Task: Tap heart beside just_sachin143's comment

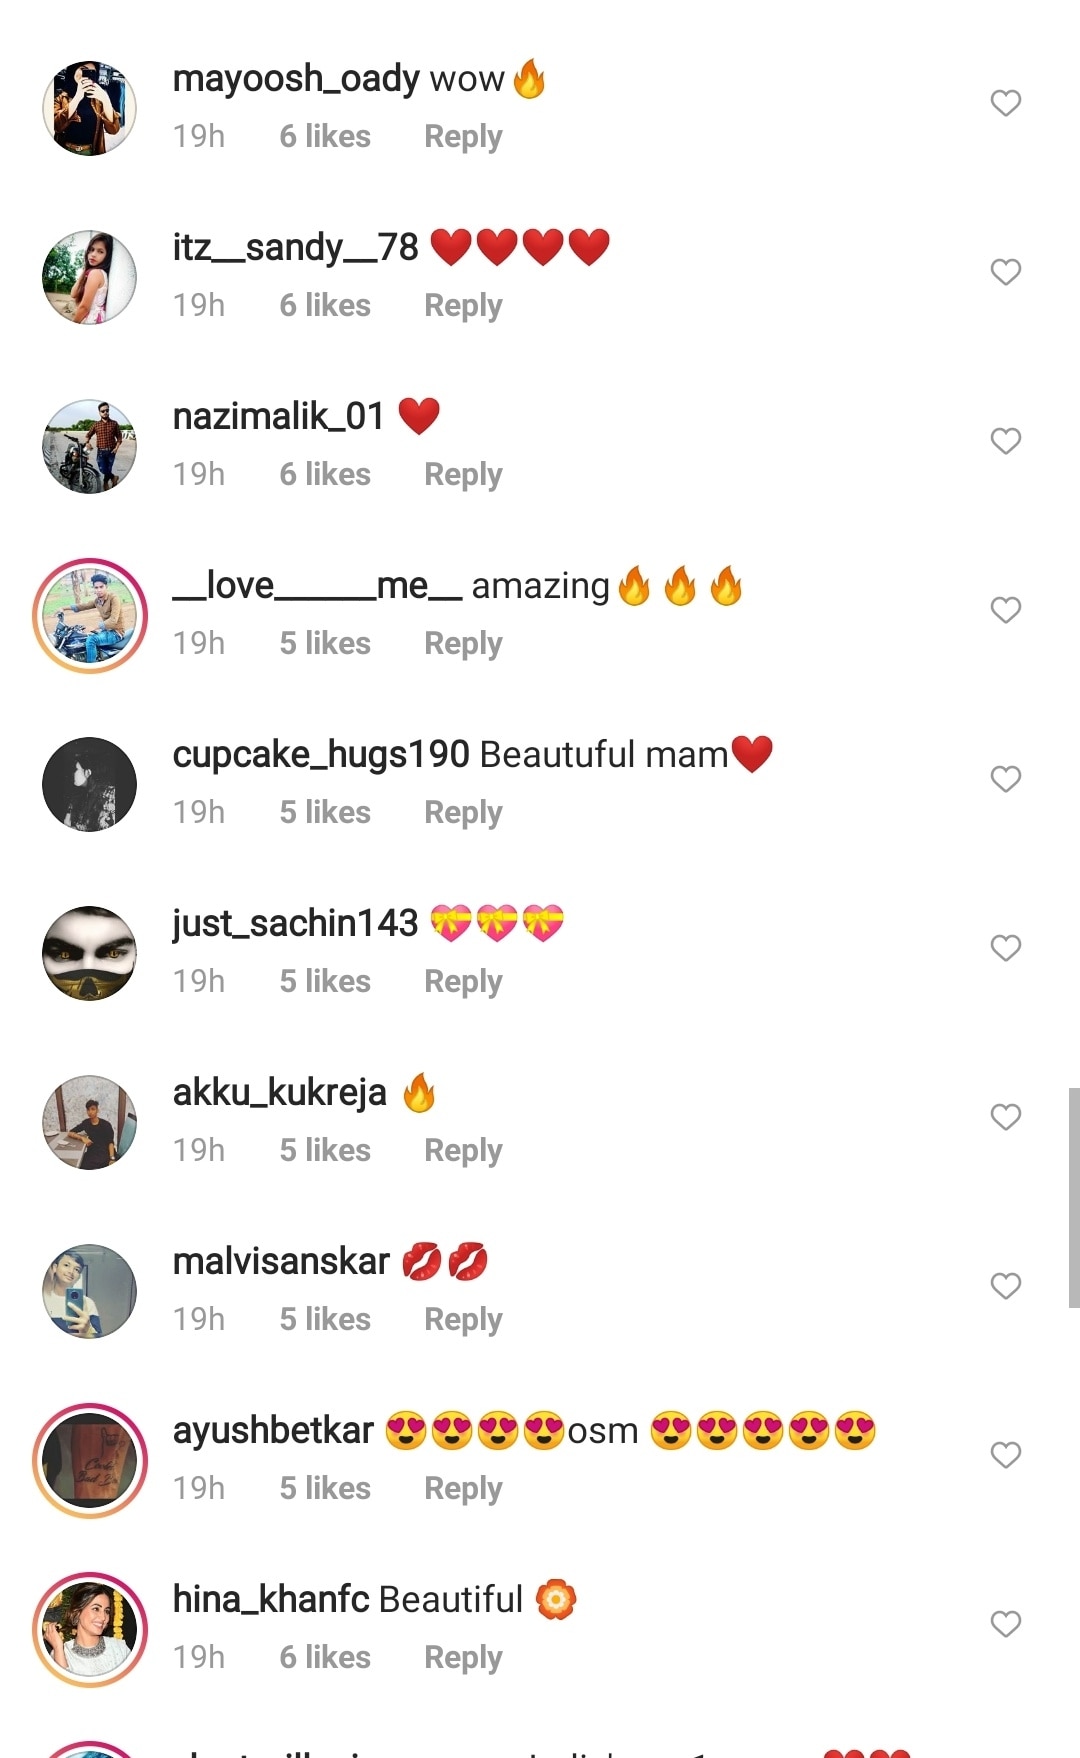Action: (x=1005, y=948)
